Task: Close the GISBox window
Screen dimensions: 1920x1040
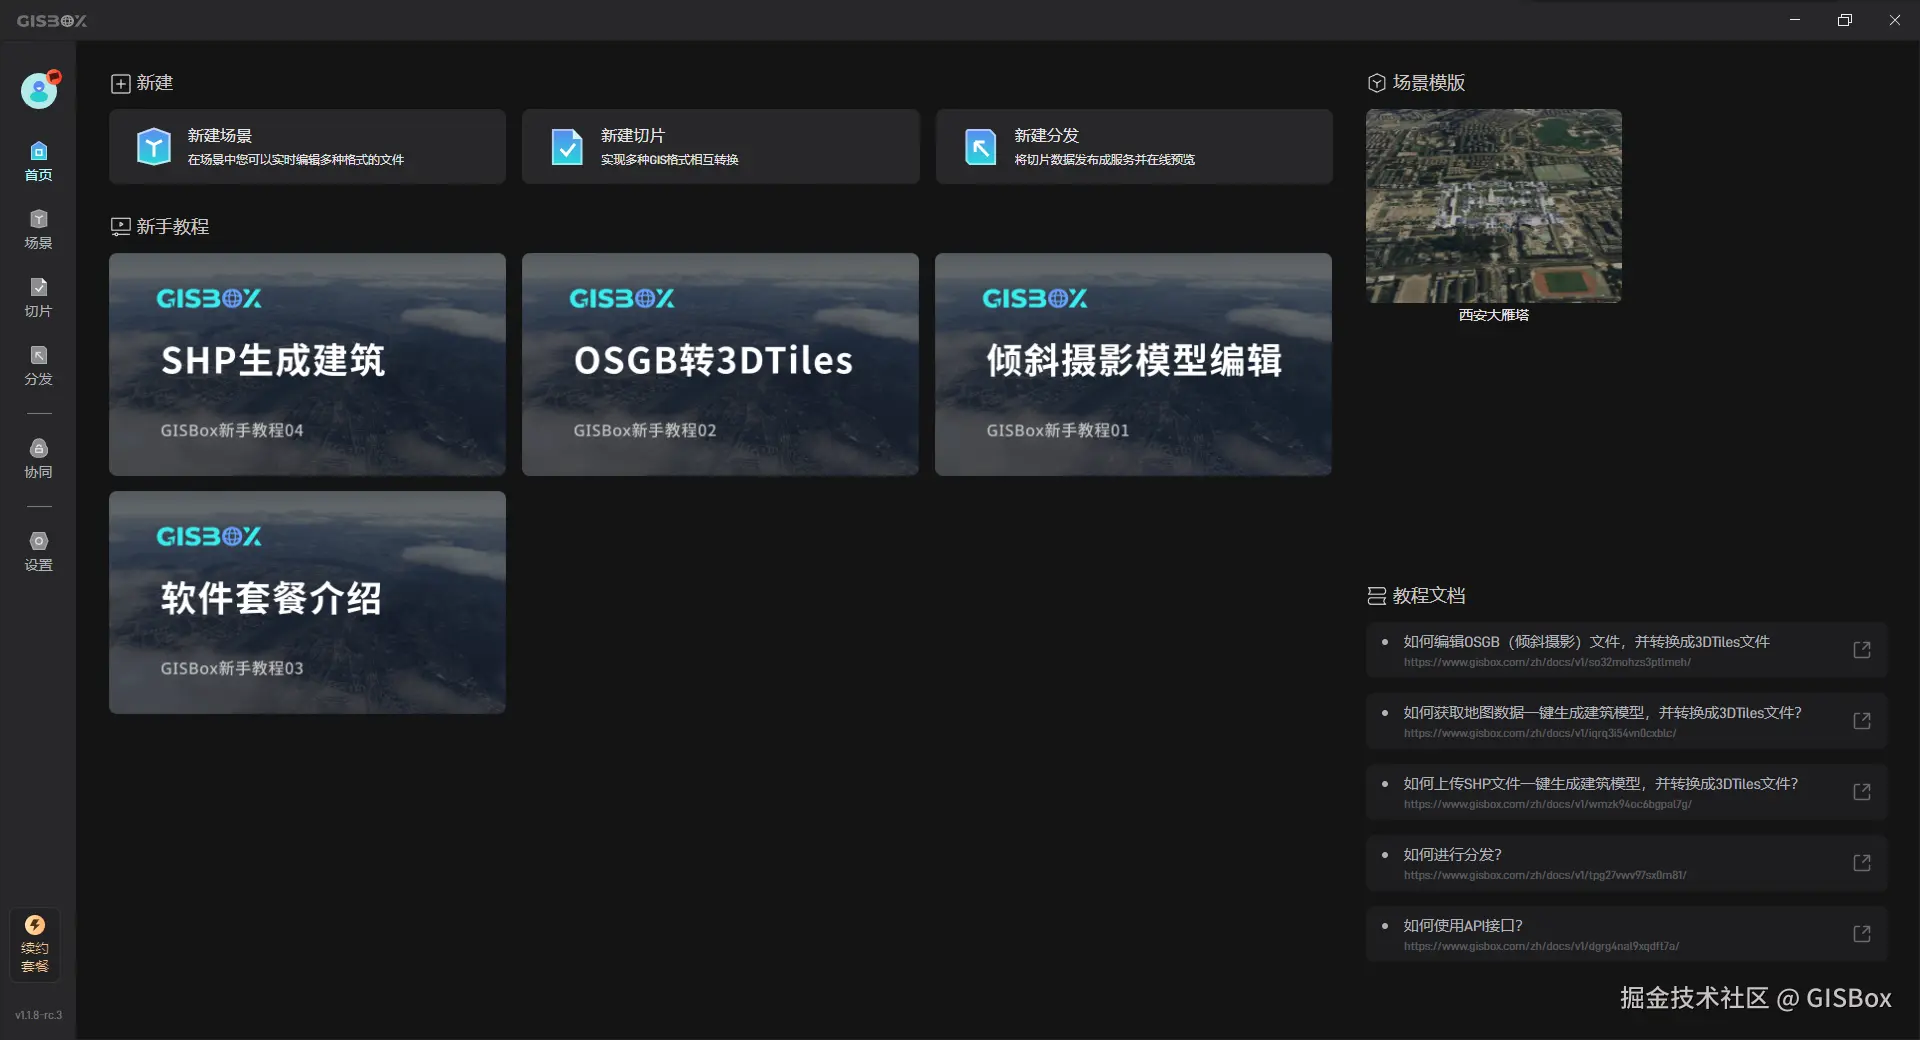Action: tap(1895, 20)
